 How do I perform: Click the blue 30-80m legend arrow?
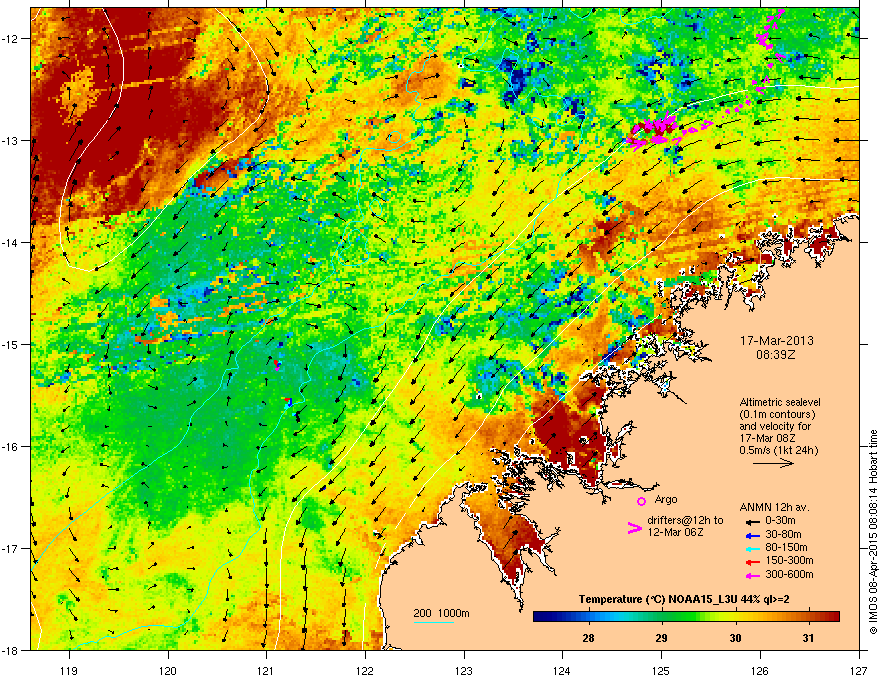(x=752, y=535)
